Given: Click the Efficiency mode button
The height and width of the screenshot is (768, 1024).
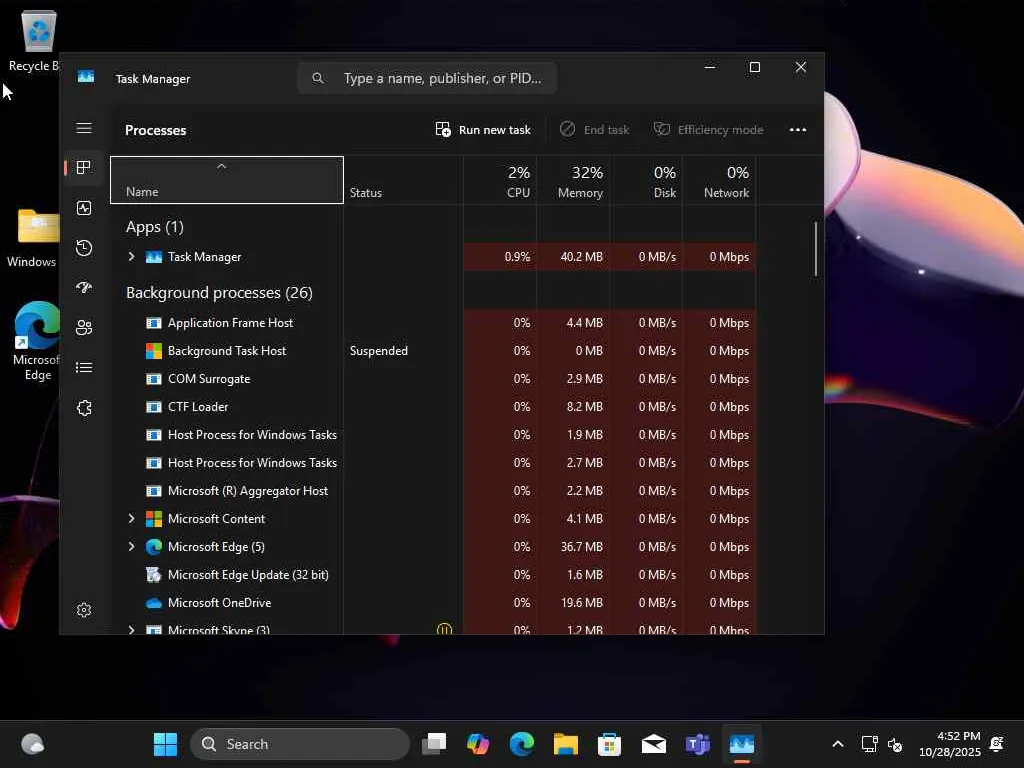Looking at the screenshot, I should [709, 130].
